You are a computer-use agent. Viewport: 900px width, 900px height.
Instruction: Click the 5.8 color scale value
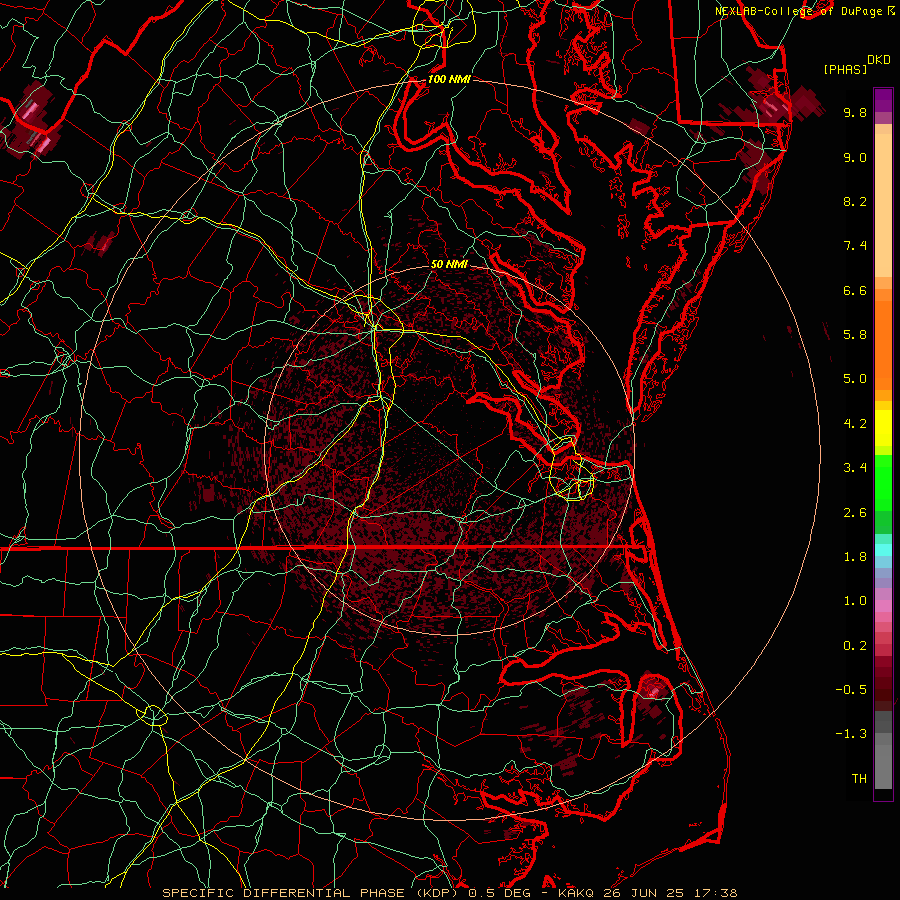855,335
